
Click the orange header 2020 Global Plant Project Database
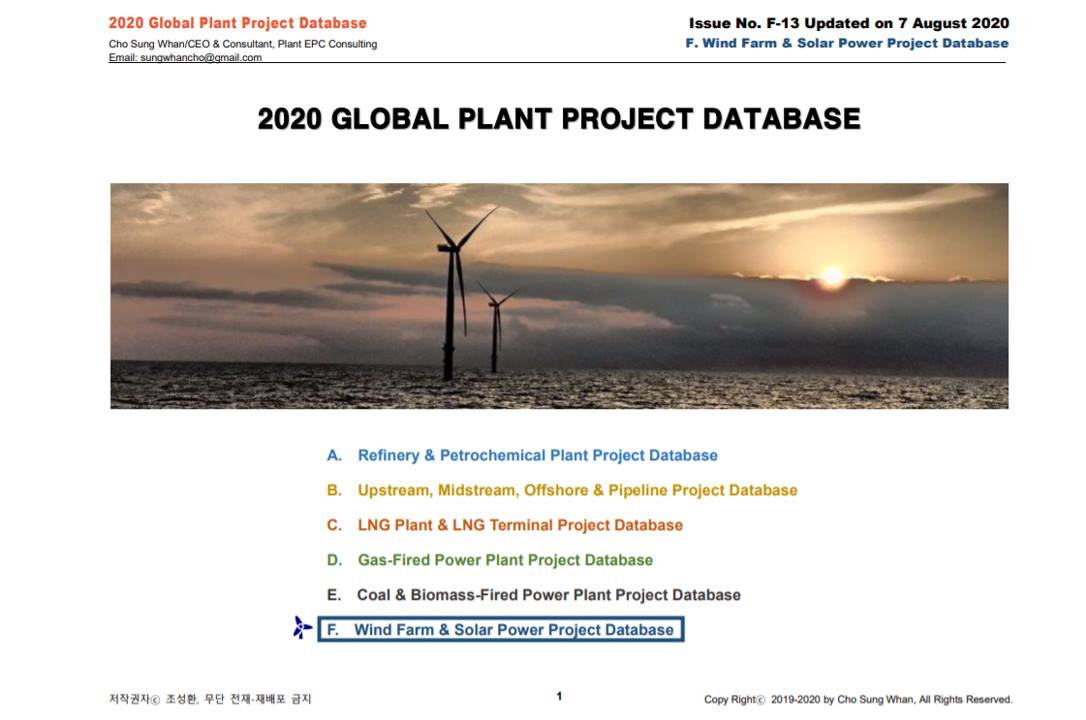pos(238,23)
